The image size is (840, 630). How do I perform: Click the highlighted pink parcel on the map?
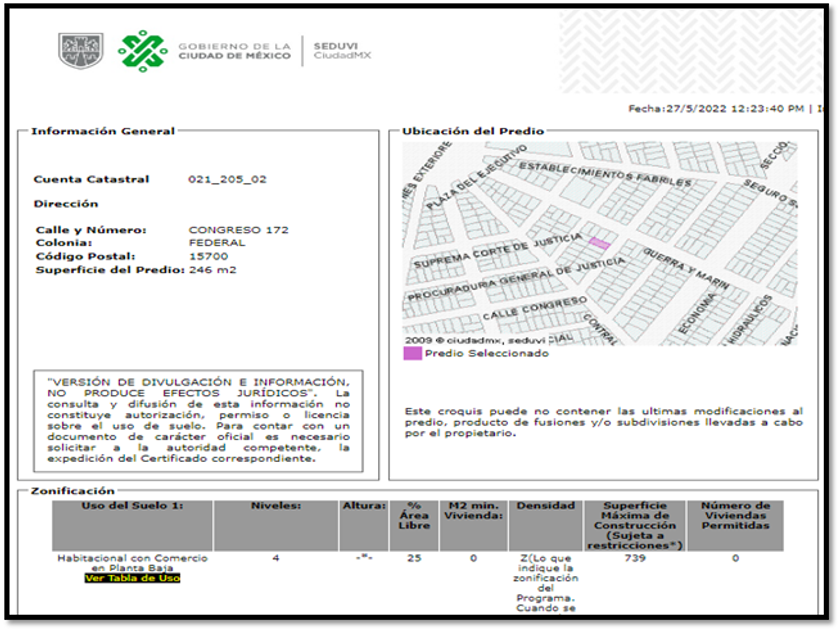(x=599, y=244)
